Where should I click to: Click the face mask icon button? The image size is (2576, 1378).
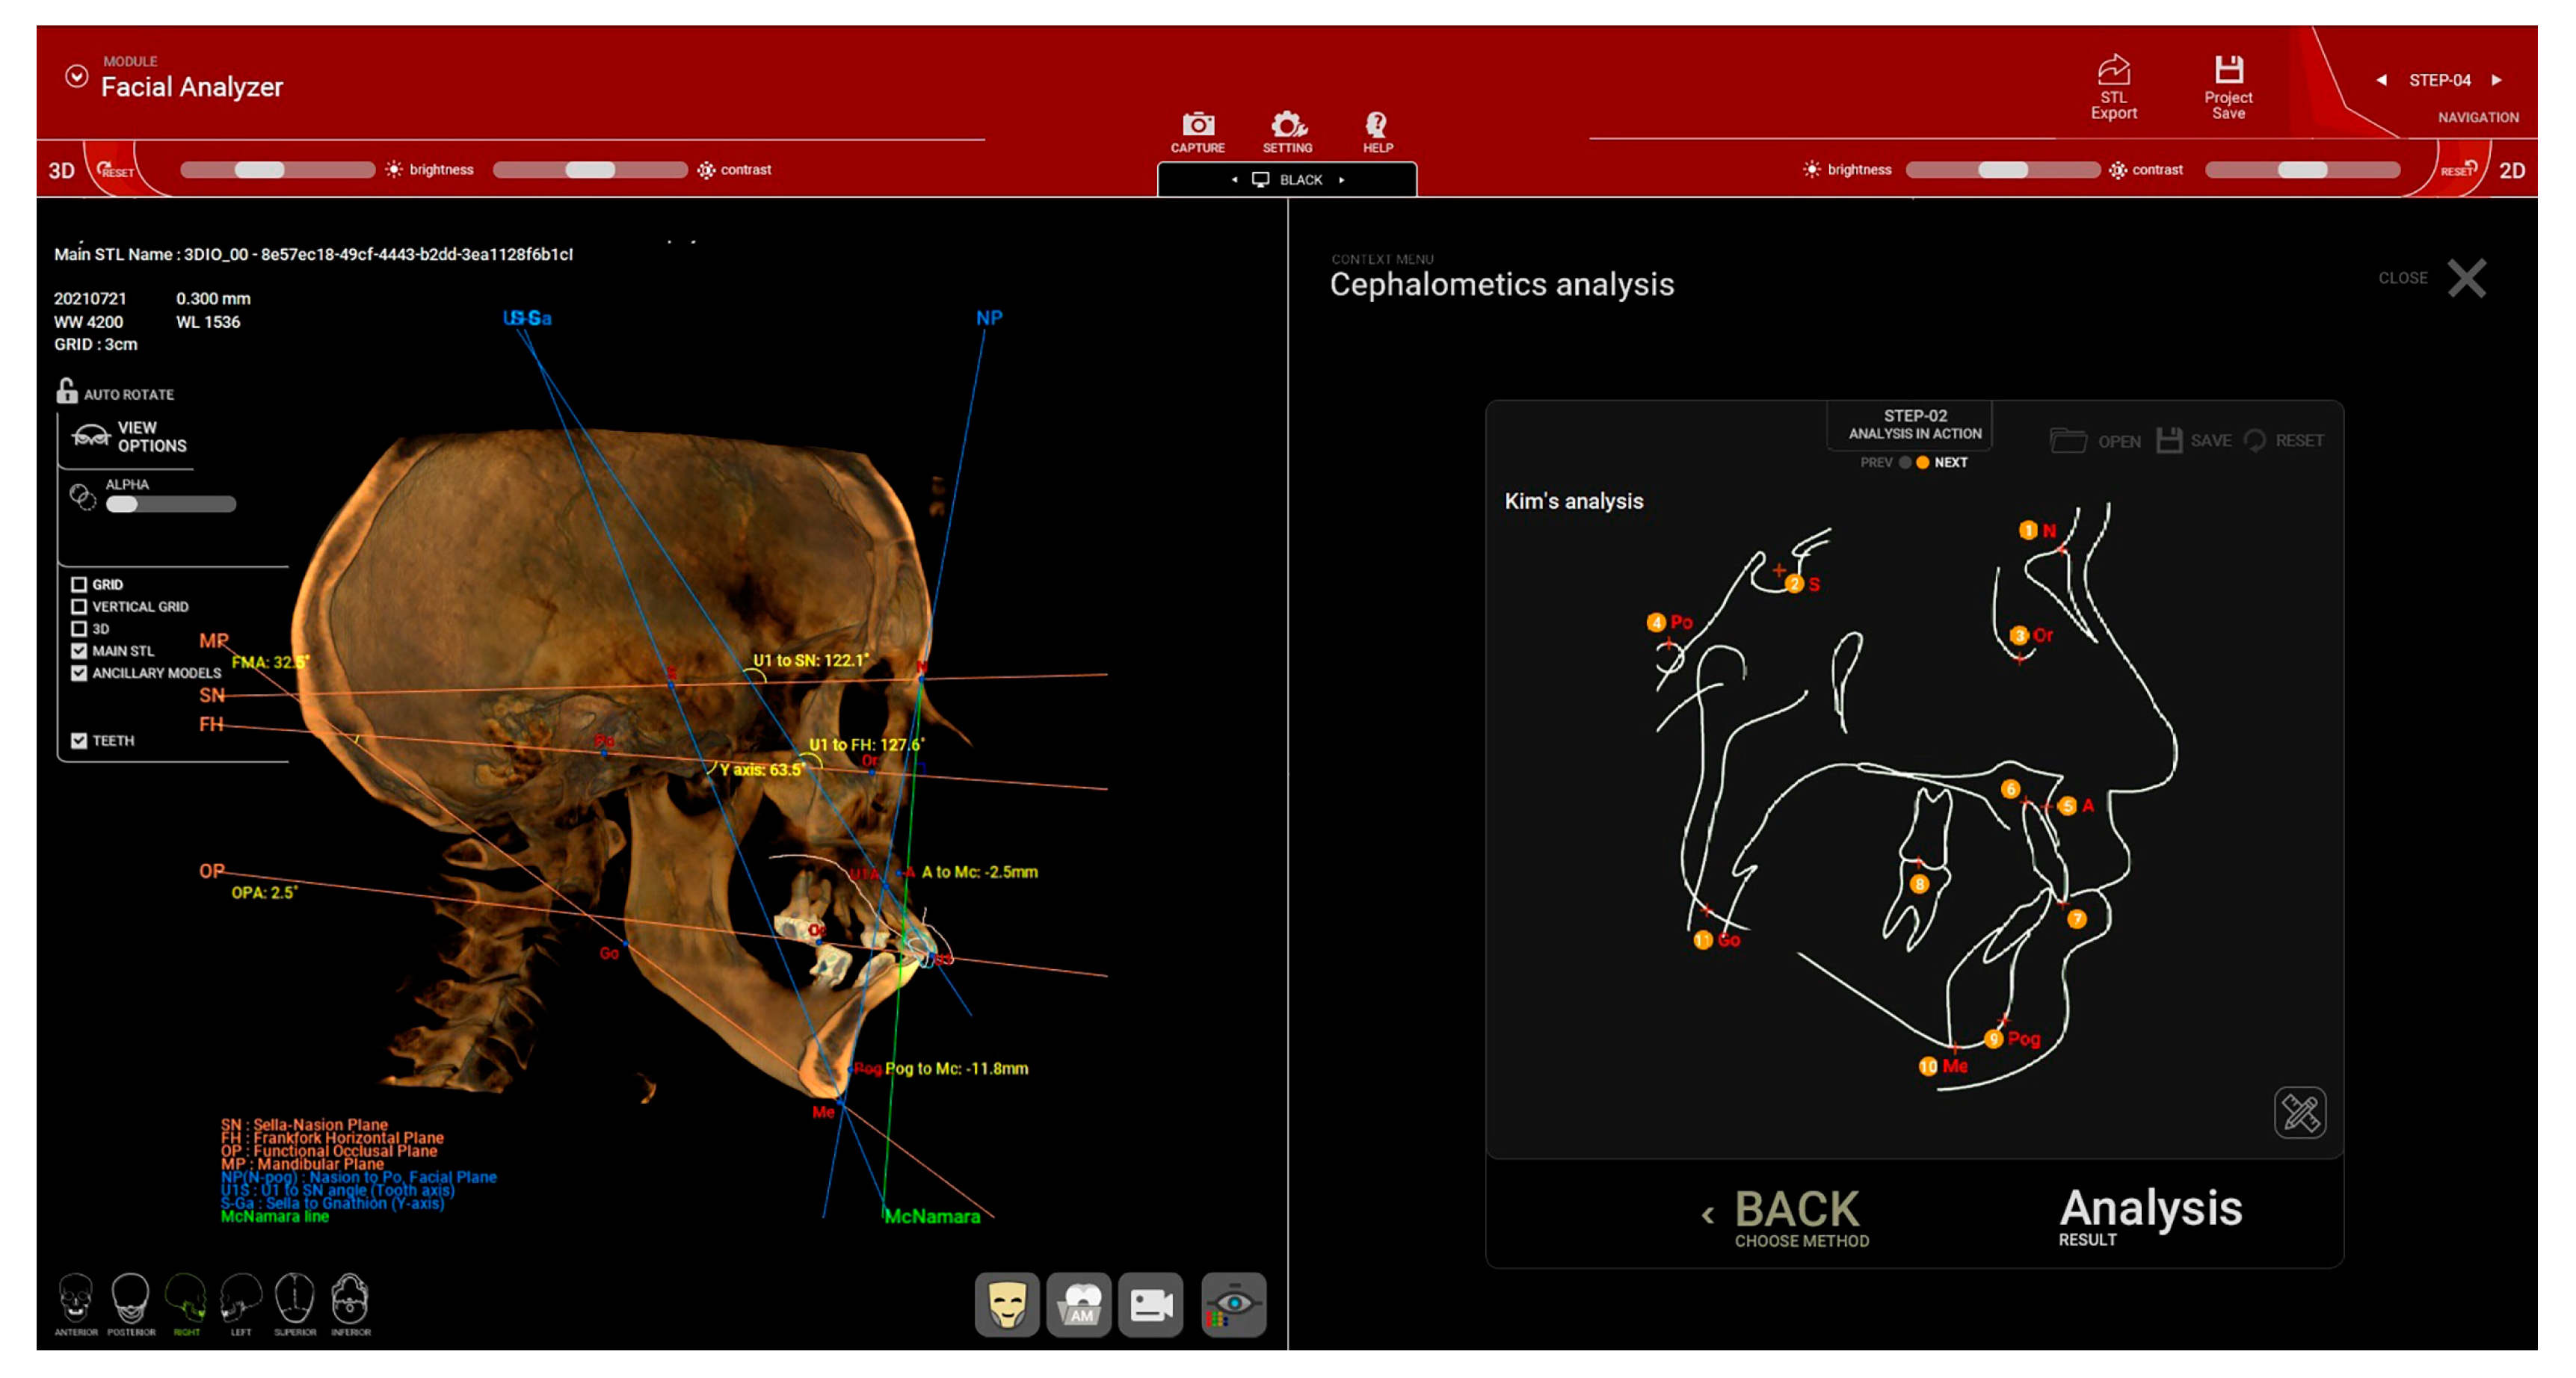(1006, 1304)
